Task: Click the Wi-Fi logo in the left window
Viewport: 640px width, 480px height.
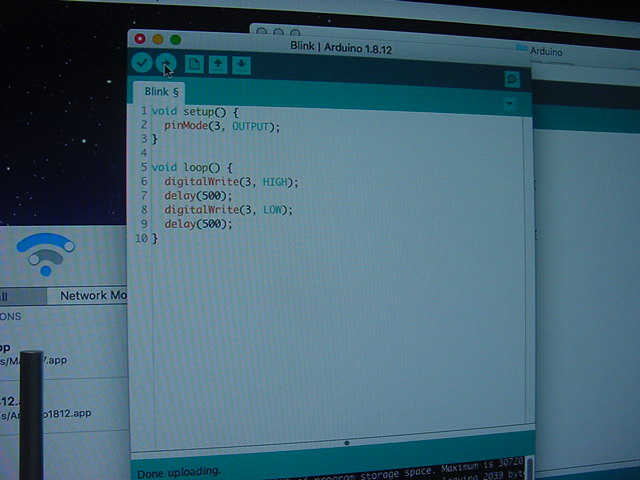Action: [46, 254]
